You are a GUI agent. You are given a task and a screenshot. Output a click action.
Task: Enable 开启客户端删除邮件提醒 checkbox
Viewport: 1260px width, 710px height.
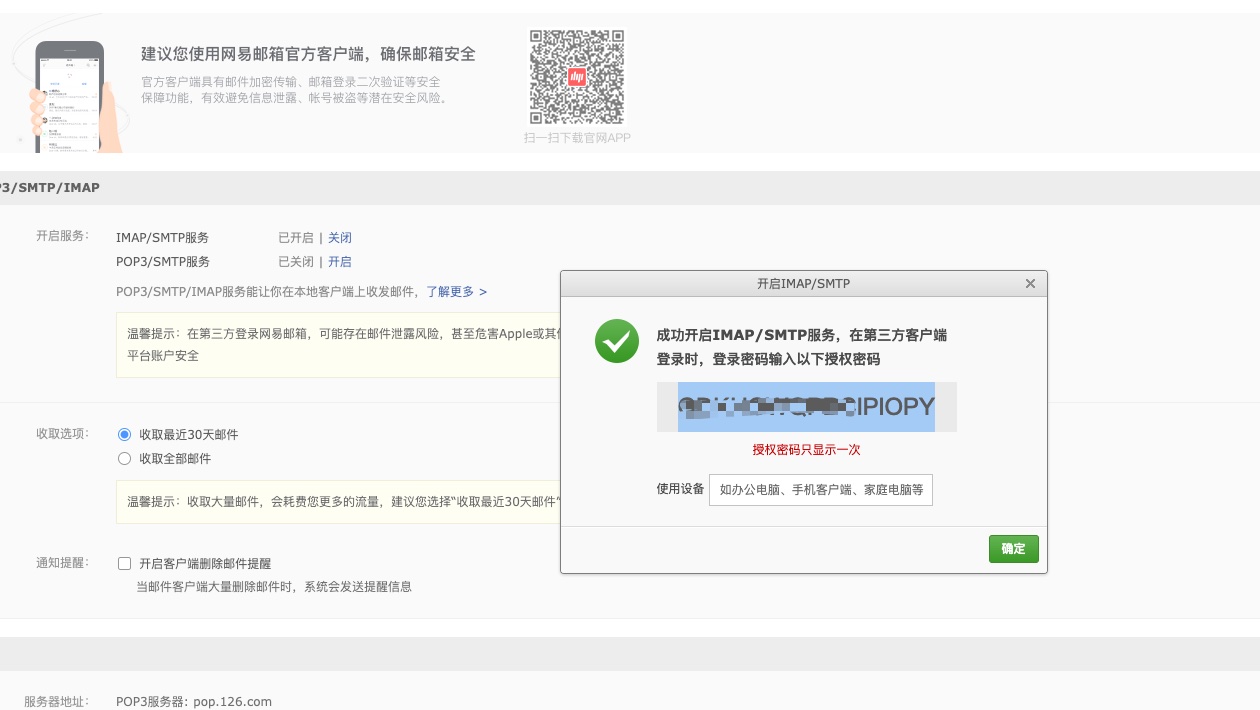coord(125,564)
